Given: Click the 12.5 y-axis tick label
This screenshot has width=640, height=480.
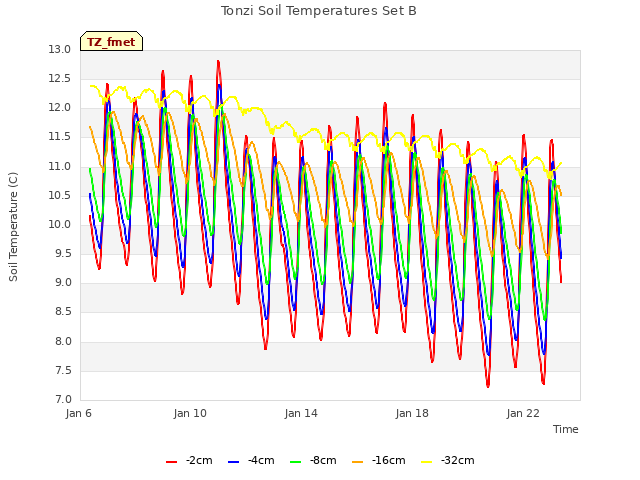Looking at the screenshot, I should click(x=60, y=78).
